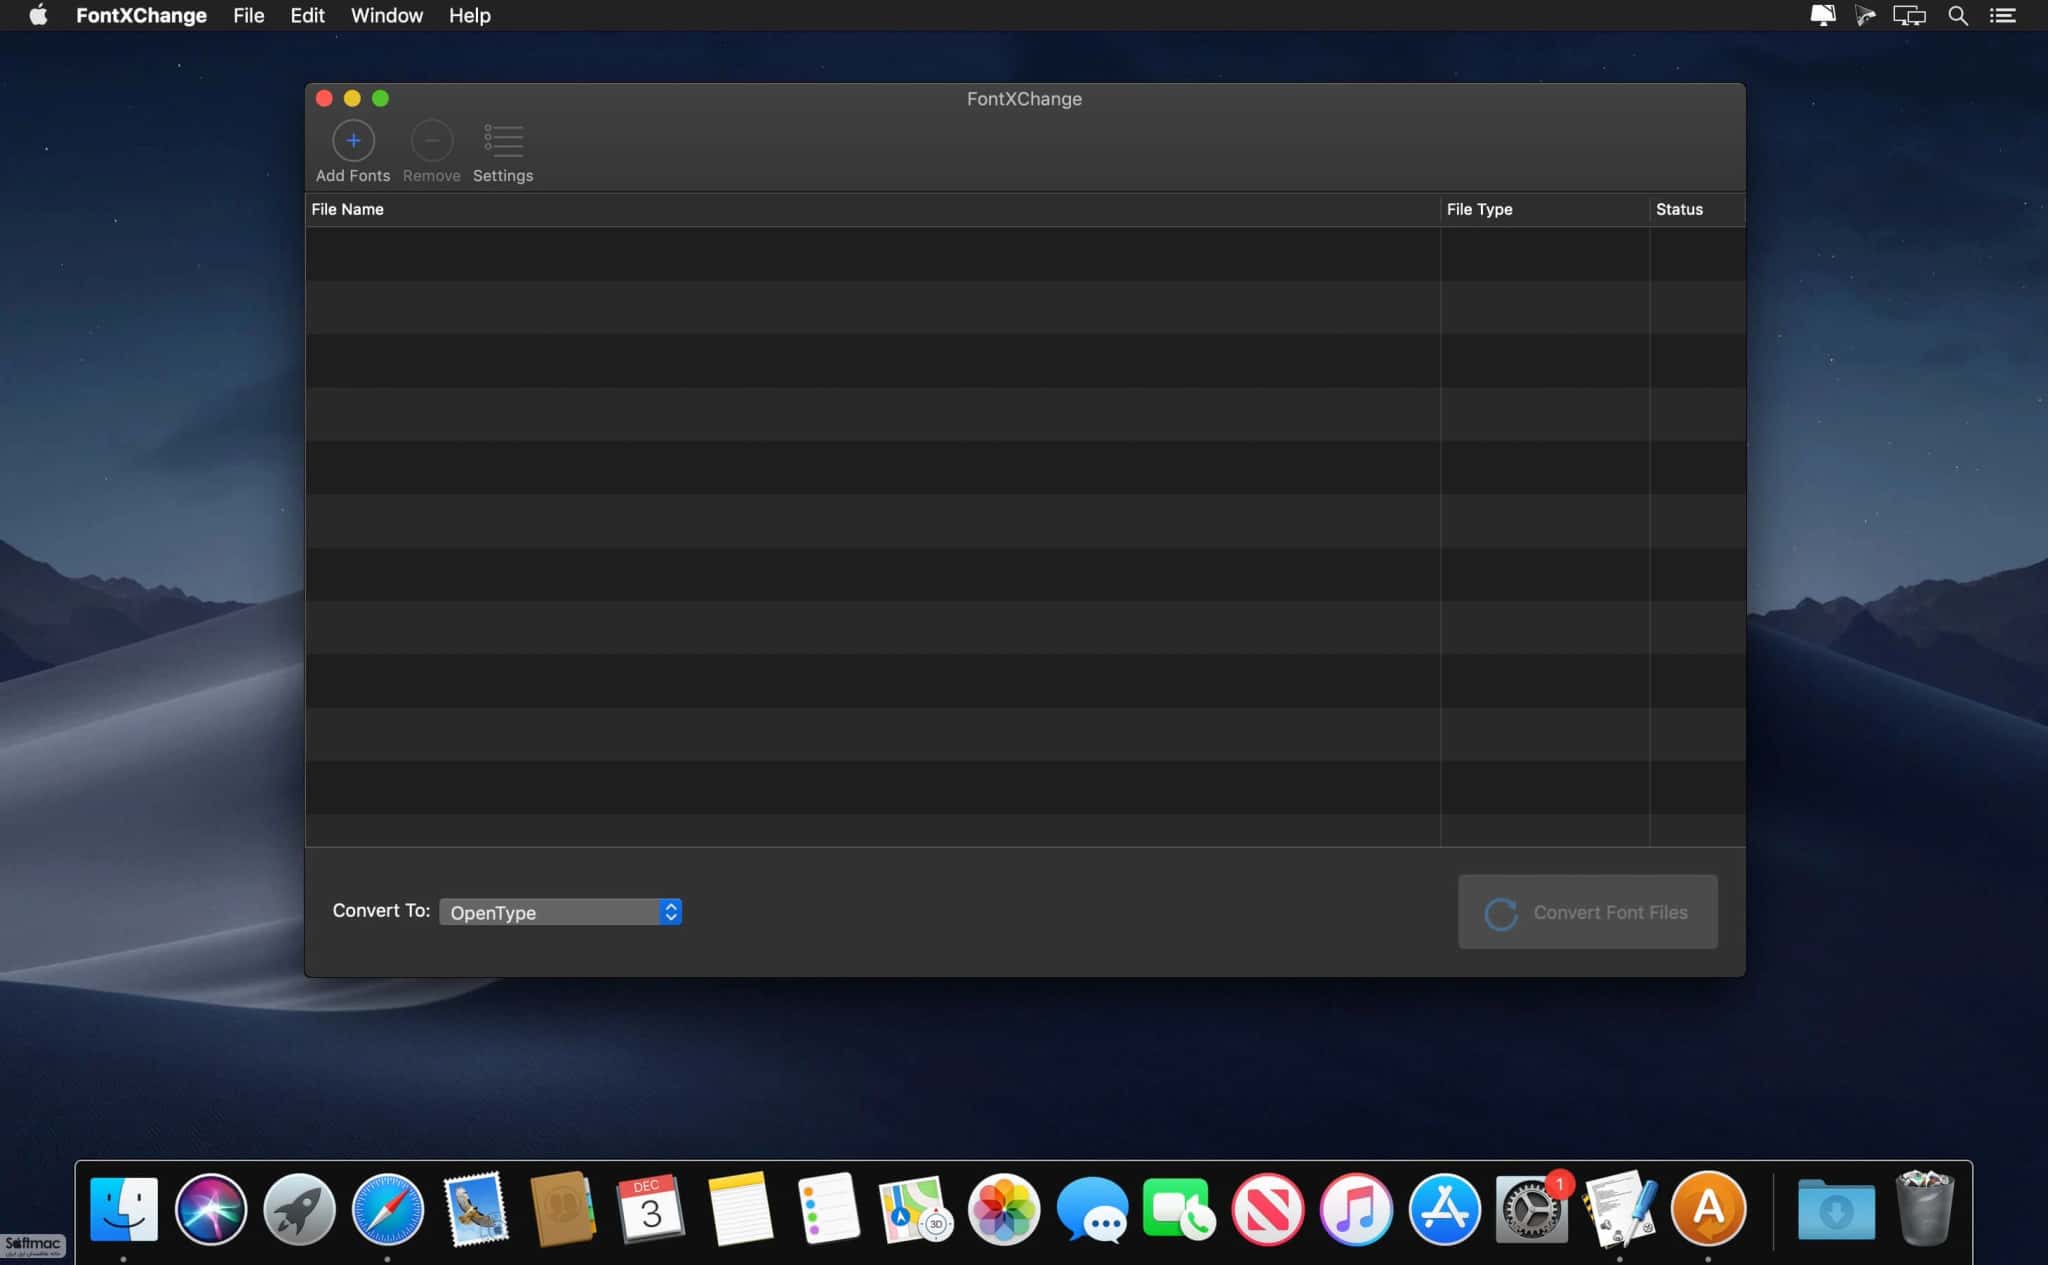2048x1265 pixels.
Task: Open Calendar showing Dec 3 in Dock
Action: [651, 1209]
